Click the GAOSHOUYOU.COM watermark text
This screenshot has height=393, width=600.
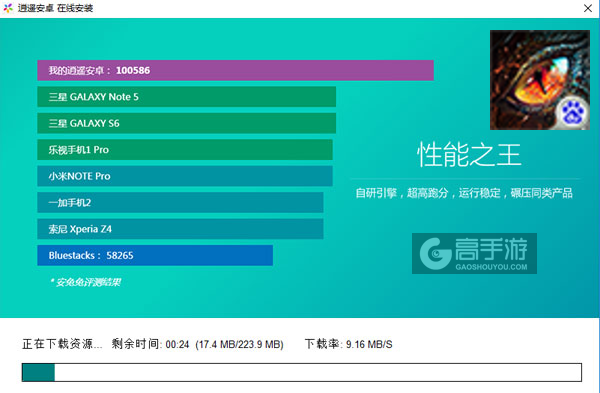[491, 267]
